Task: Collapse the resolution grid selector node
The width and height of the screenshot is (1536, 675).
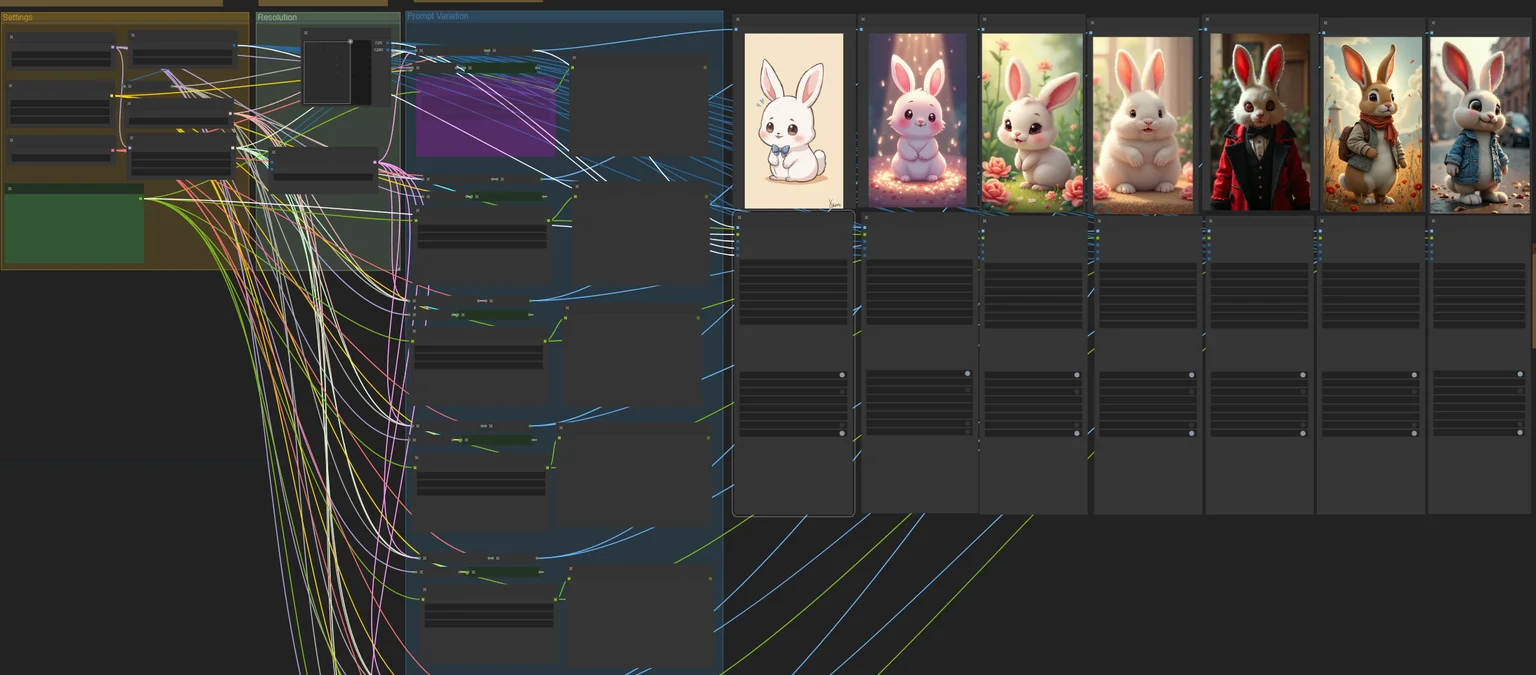Action: pyautogui.click(x=307, y=33)
